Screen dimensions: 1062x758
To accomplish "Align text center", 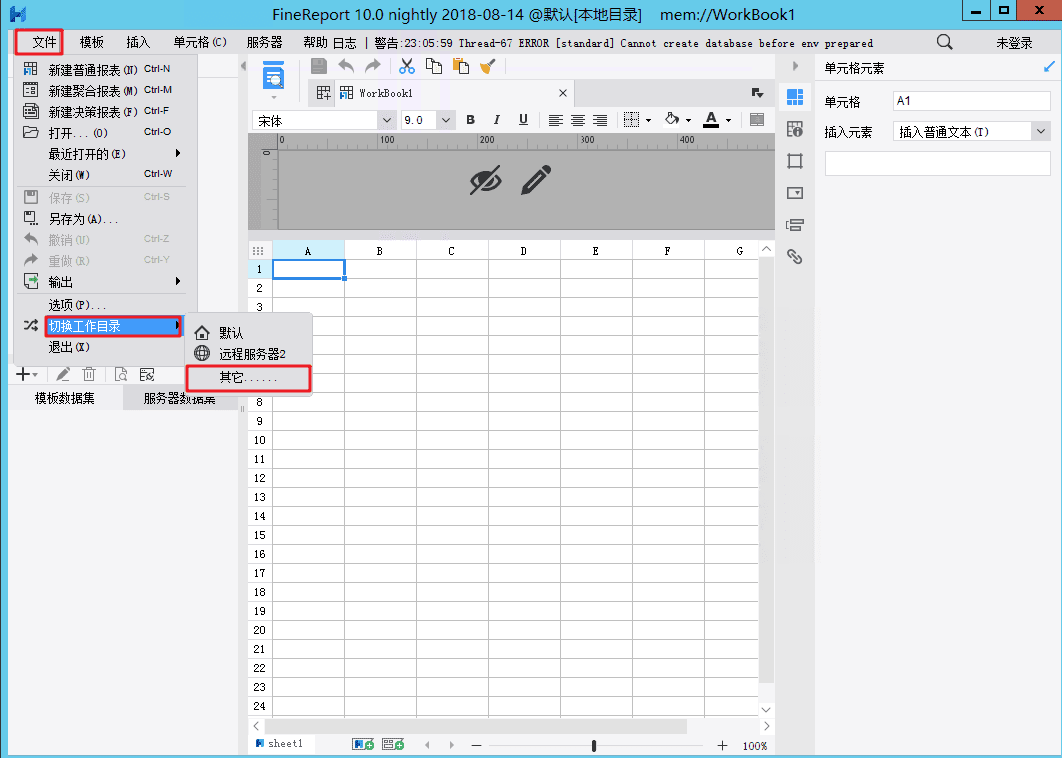I will (x=578, y=120).
